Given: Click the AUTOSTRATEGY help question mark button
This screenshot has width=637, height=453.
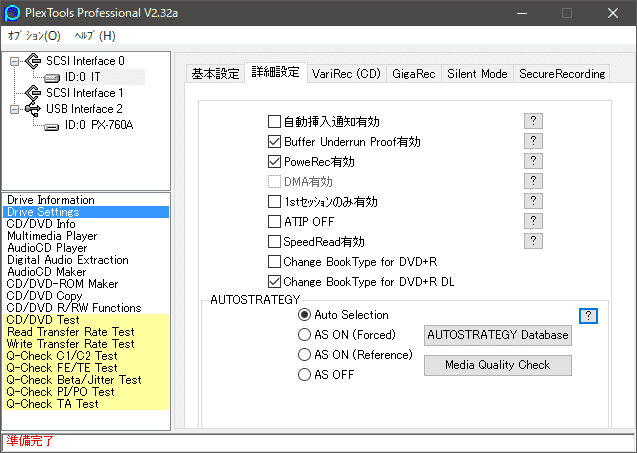Looking at the screenshot, I should coord(589,315).
